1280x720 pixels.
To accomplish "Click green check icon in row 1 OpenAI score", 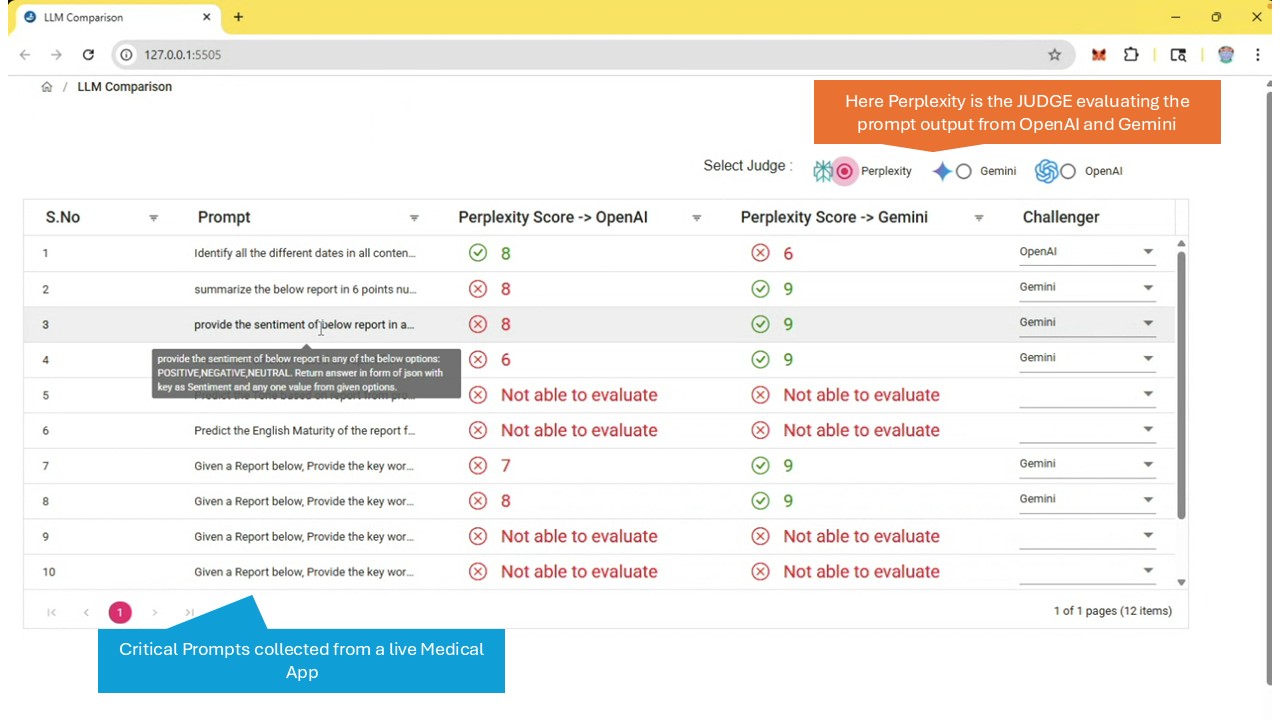I will pyautogui.click(x=478, y=253).
